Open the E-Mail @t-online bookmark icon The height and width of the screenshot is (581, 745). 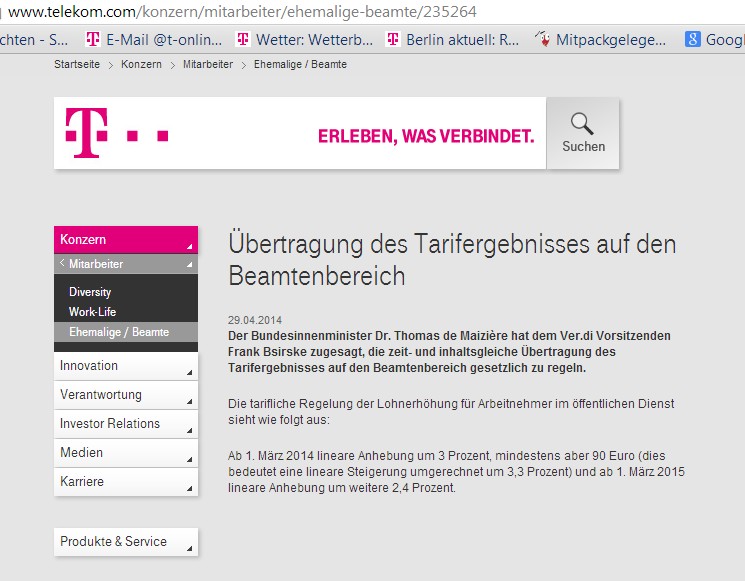click(93, 40)
